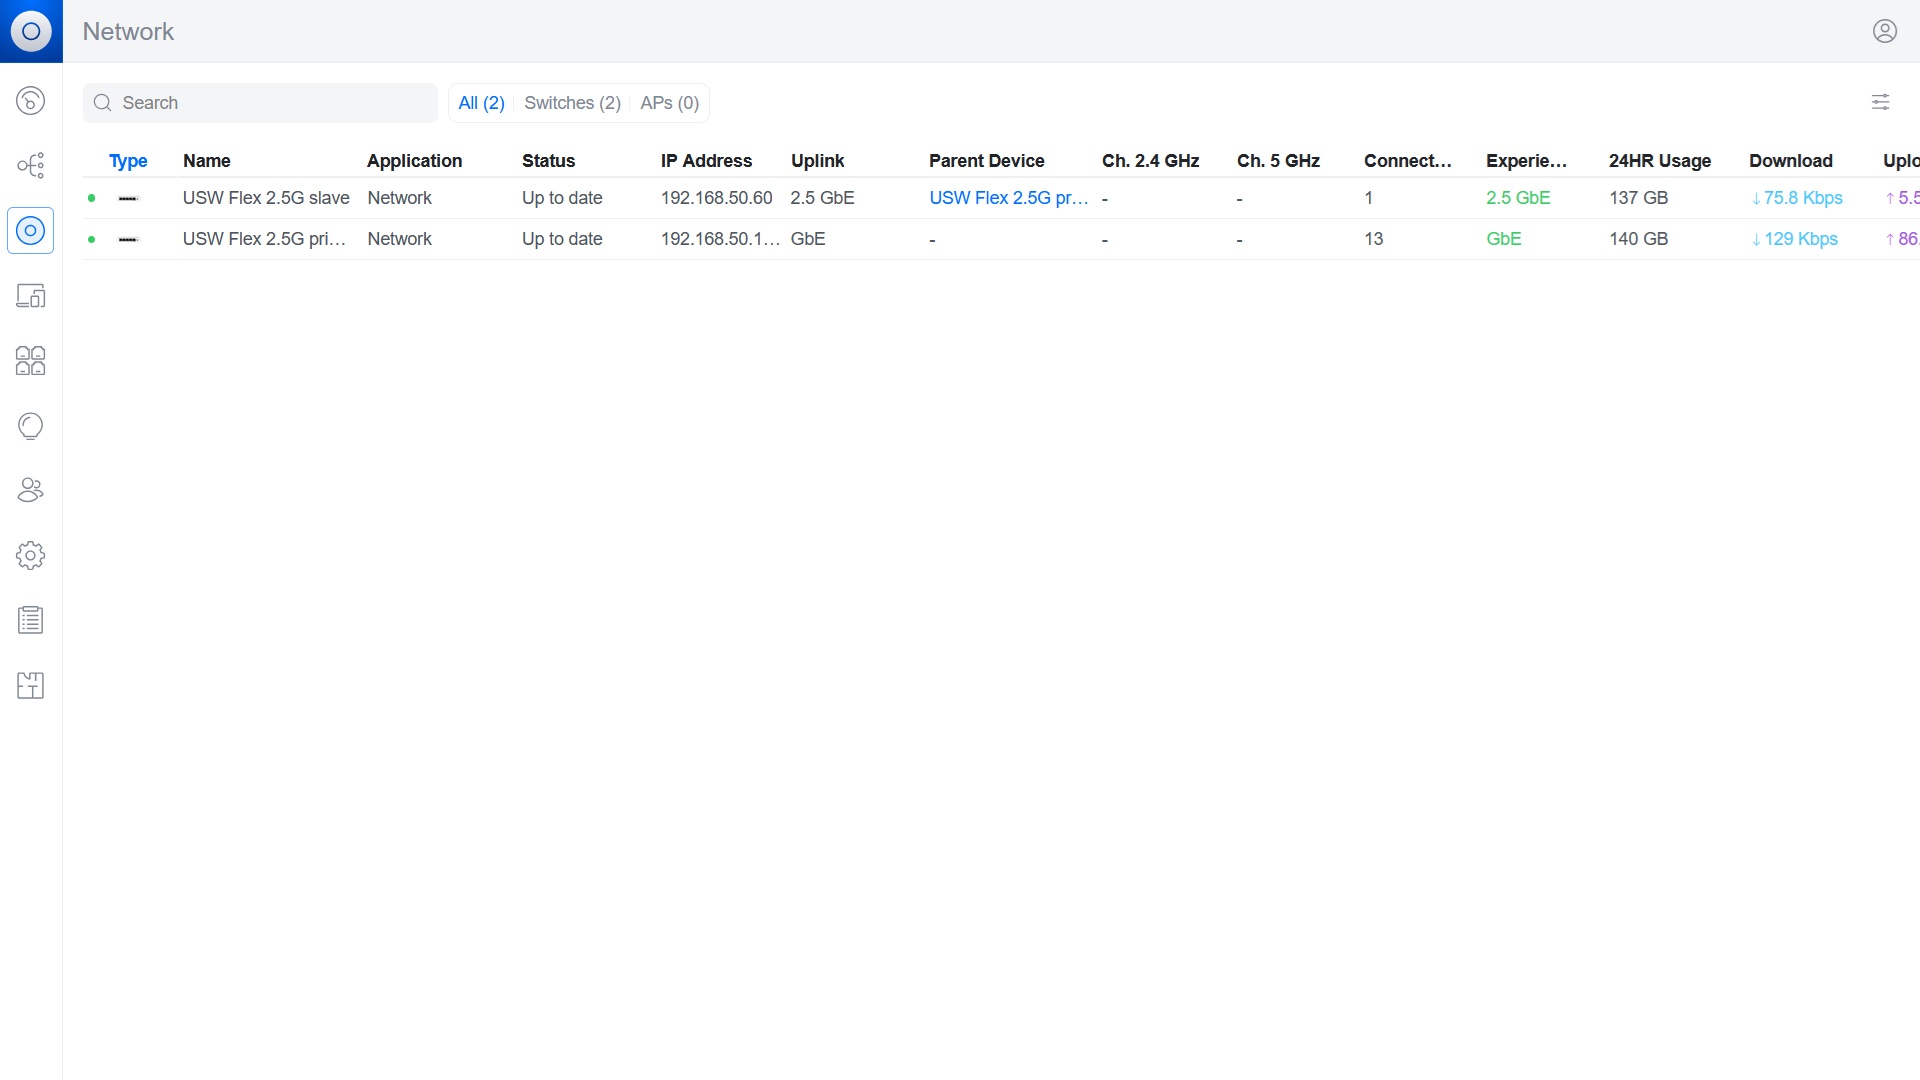1920x1080 pixels.
Task: Sort by the Application column header
Action: click(414, 161)
